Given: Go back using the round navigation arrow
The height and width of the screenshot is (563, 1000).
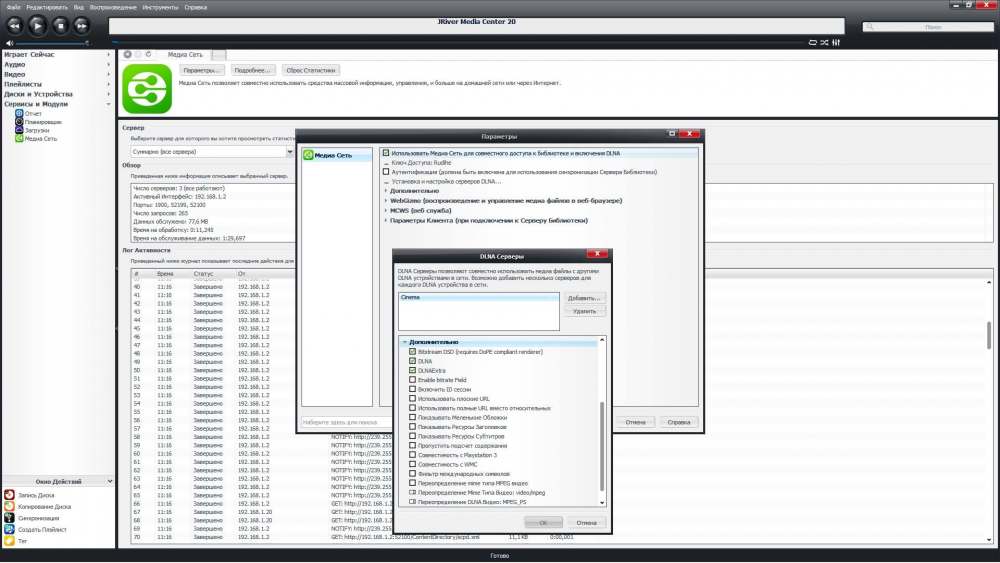Looking at the screenshot, I should click(128, 54).
